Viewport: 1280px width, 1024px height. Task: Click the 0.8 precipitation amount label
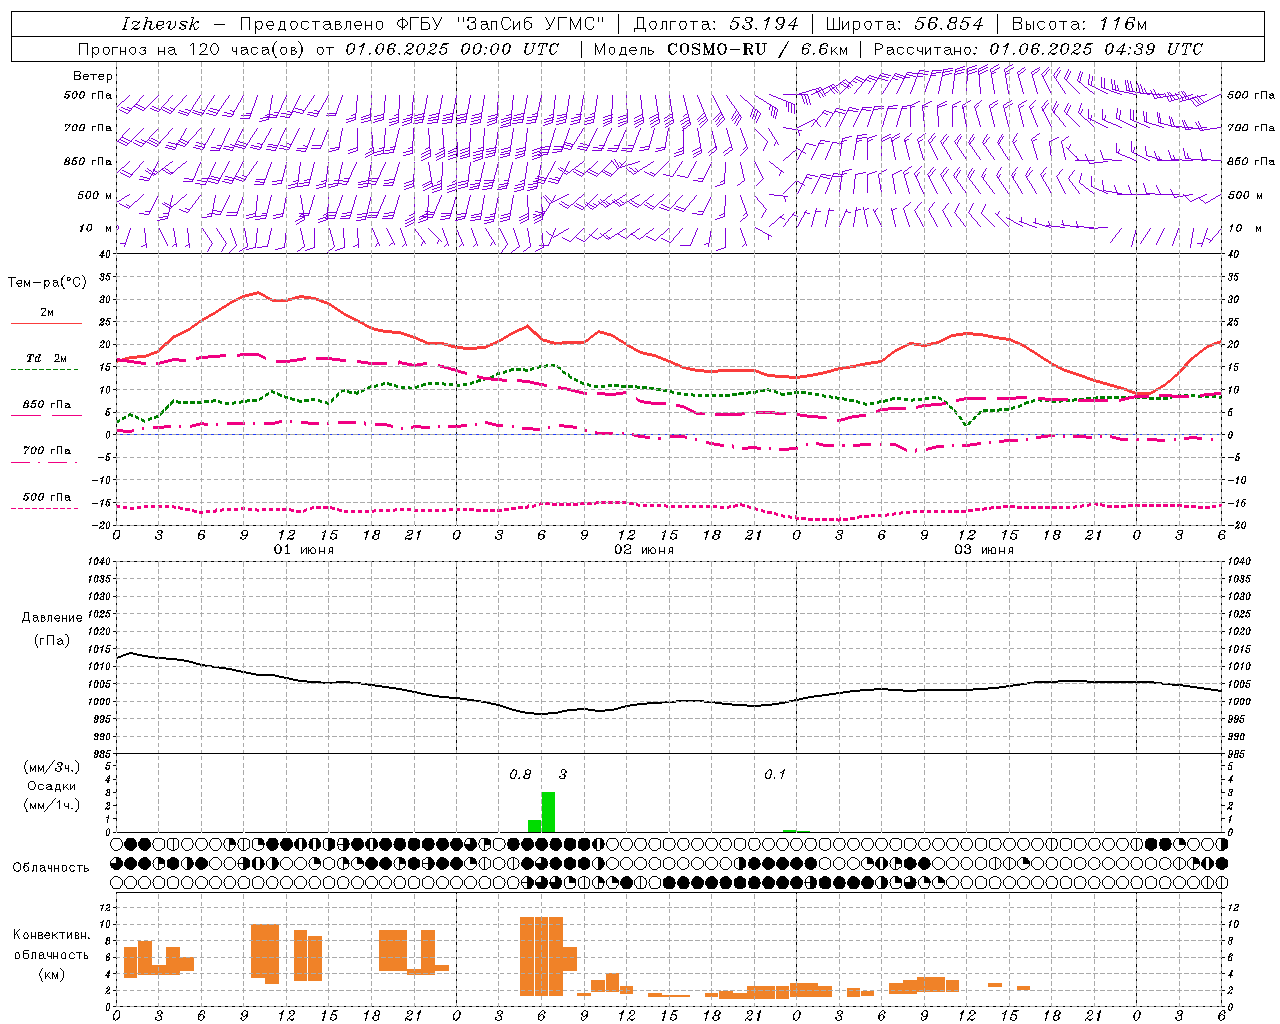click(520, 774)
